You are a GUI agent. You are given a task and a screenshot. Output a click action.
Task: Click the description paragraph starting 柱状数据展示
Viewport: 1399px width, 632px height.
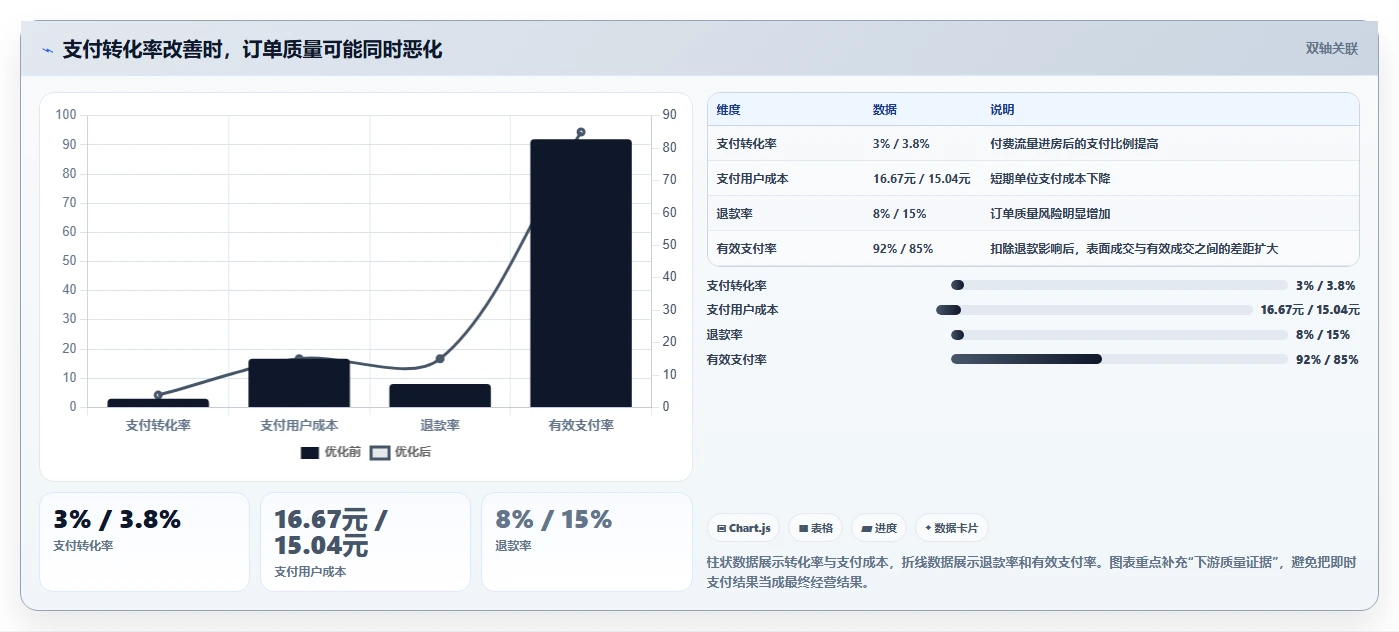point(1031,572)
